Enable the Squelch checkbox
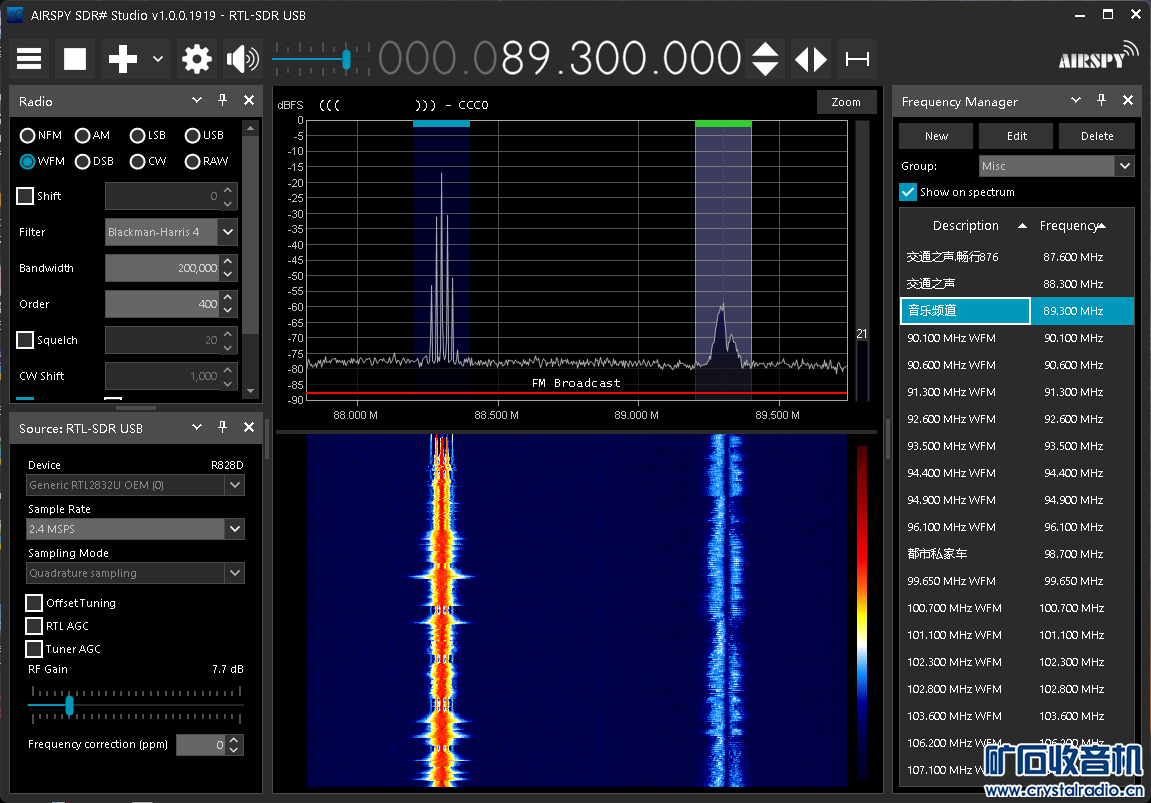 point(26,340)
